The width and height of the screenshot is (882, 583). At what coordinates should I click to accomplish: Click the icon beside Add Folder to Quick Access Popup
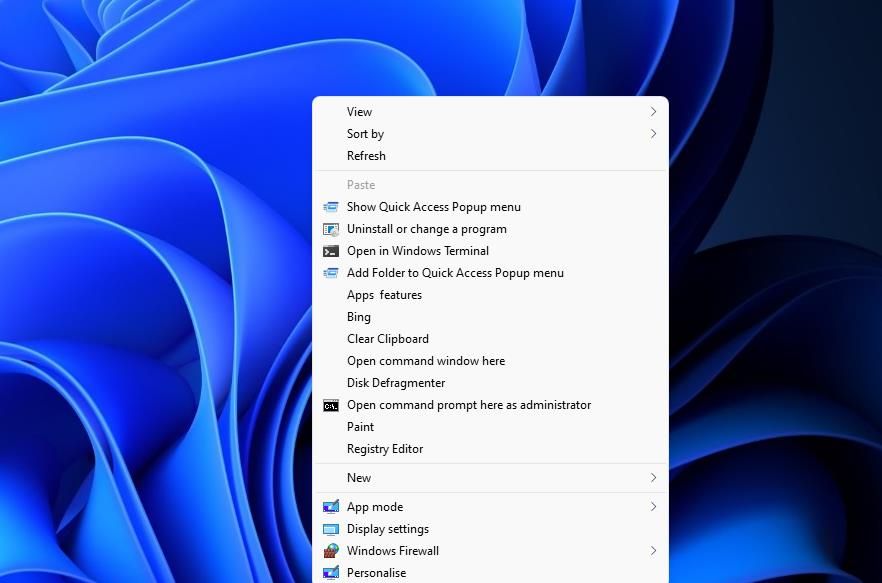coord(331,273)
